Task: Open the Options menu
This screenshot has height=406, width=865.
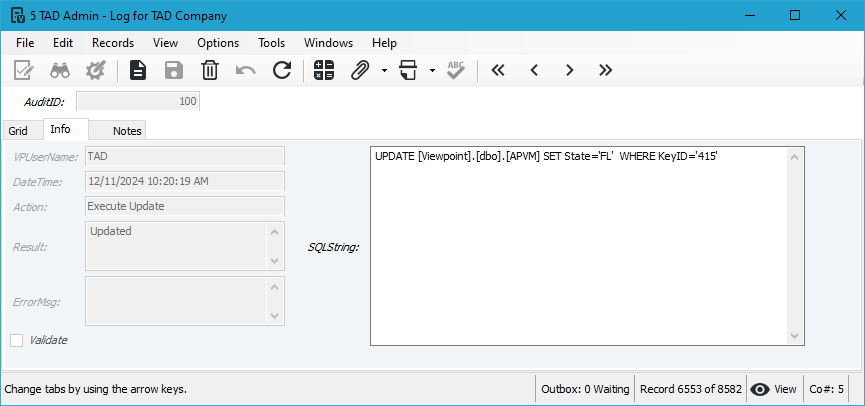Action: tap(218, 43)
